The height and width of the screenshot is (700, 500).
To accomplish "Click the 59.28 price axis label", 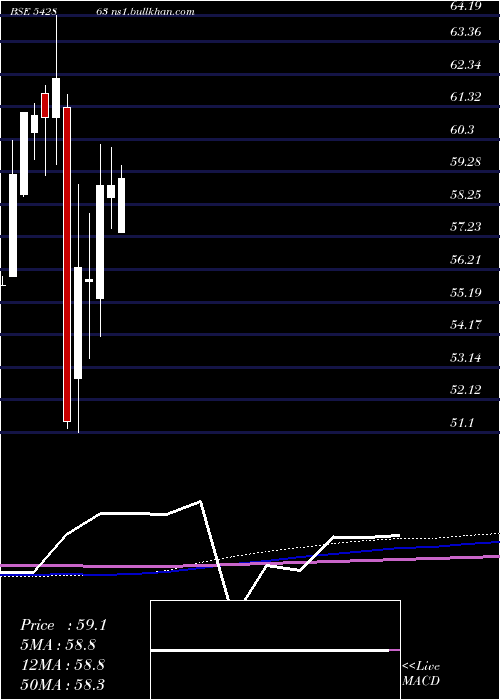I will tap(466, 162).
